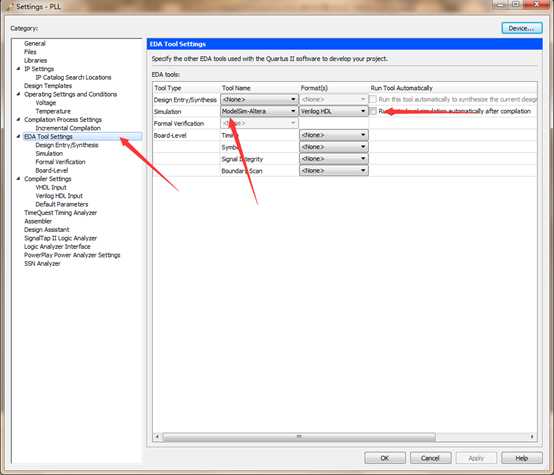Click the horizontal scrollbar thumb in EDA tools
554x475 pixels.
299,437
